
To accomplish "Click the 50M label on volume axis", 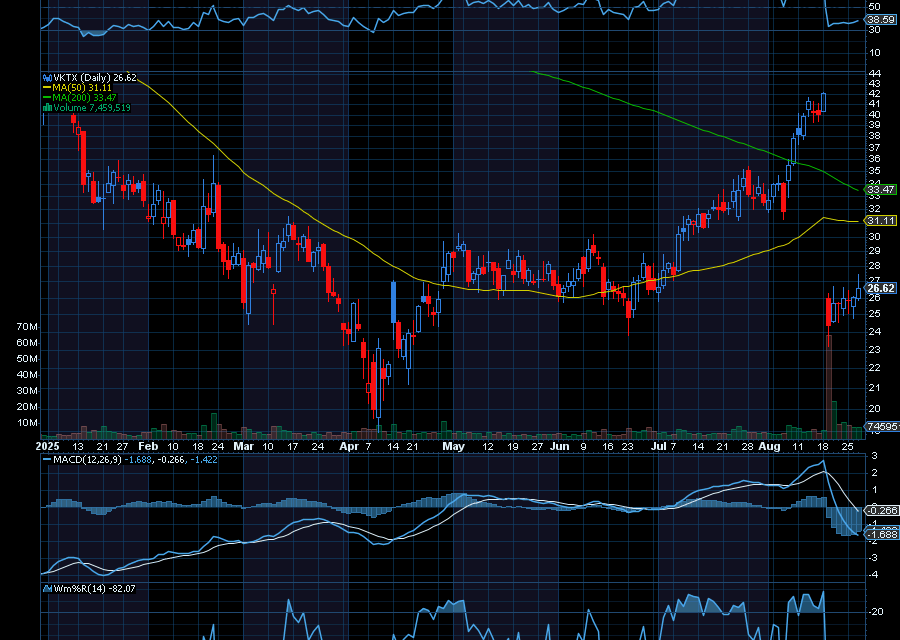I will [27, 359].
